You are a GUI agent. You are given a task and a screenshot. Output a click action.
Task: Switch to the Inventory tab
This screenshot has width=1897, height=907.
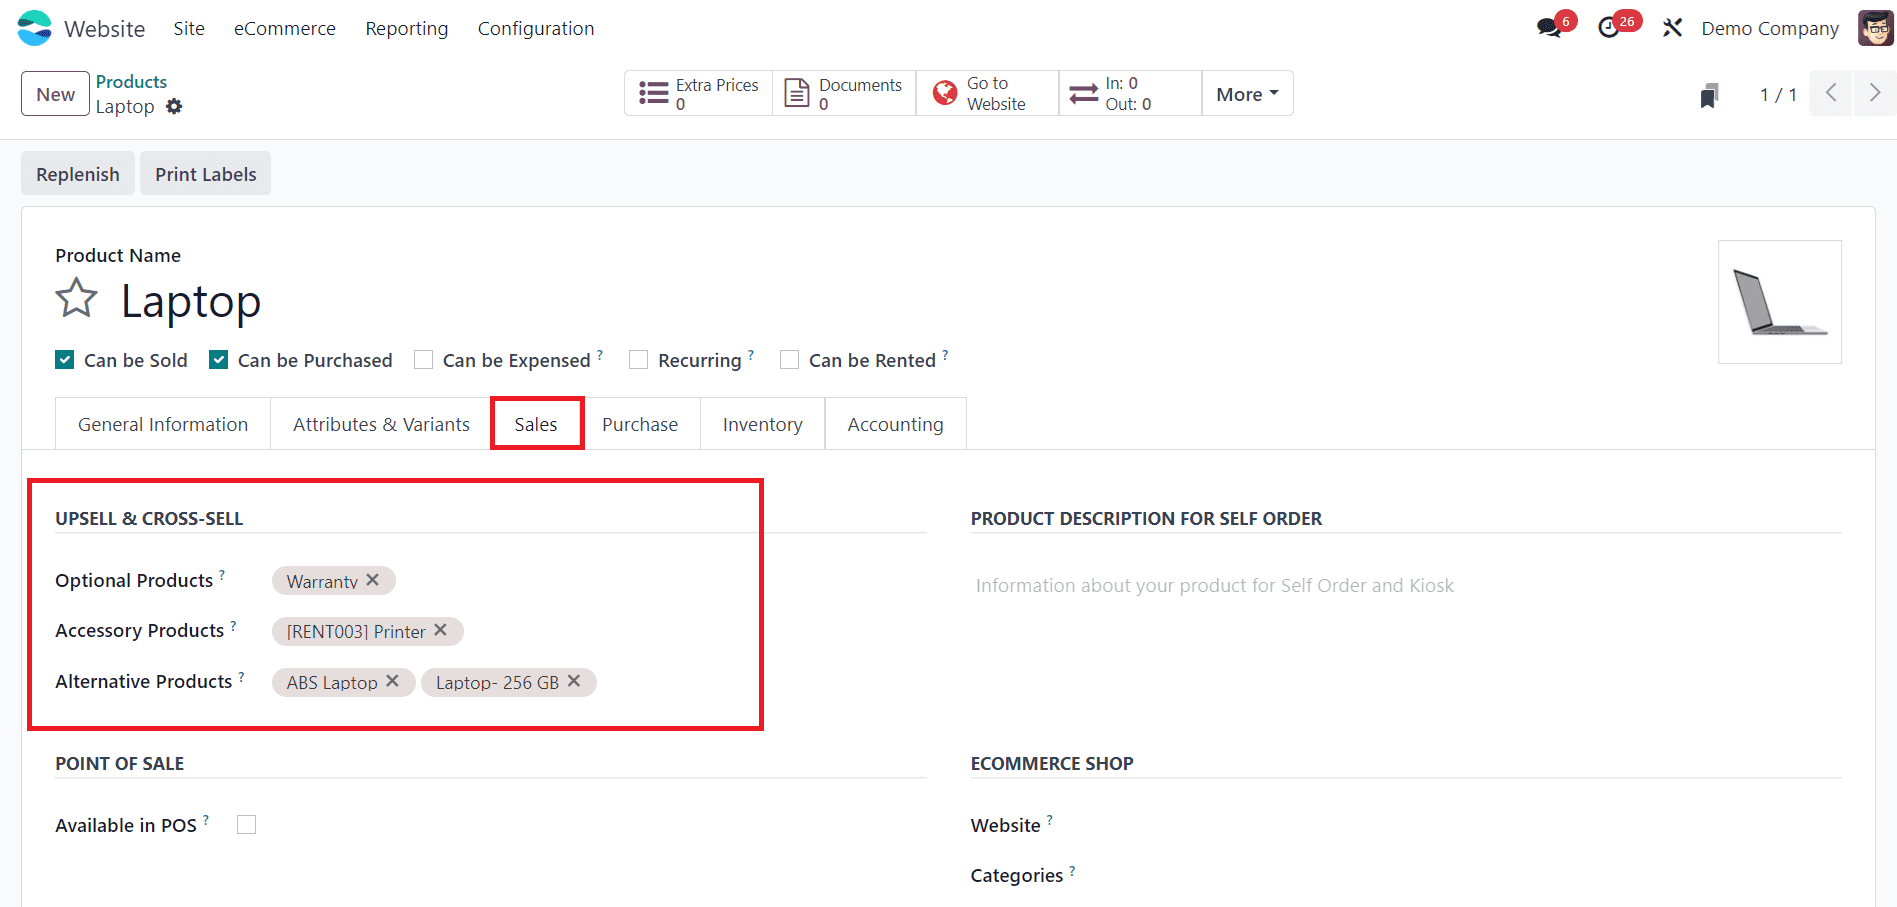point(763,424)
